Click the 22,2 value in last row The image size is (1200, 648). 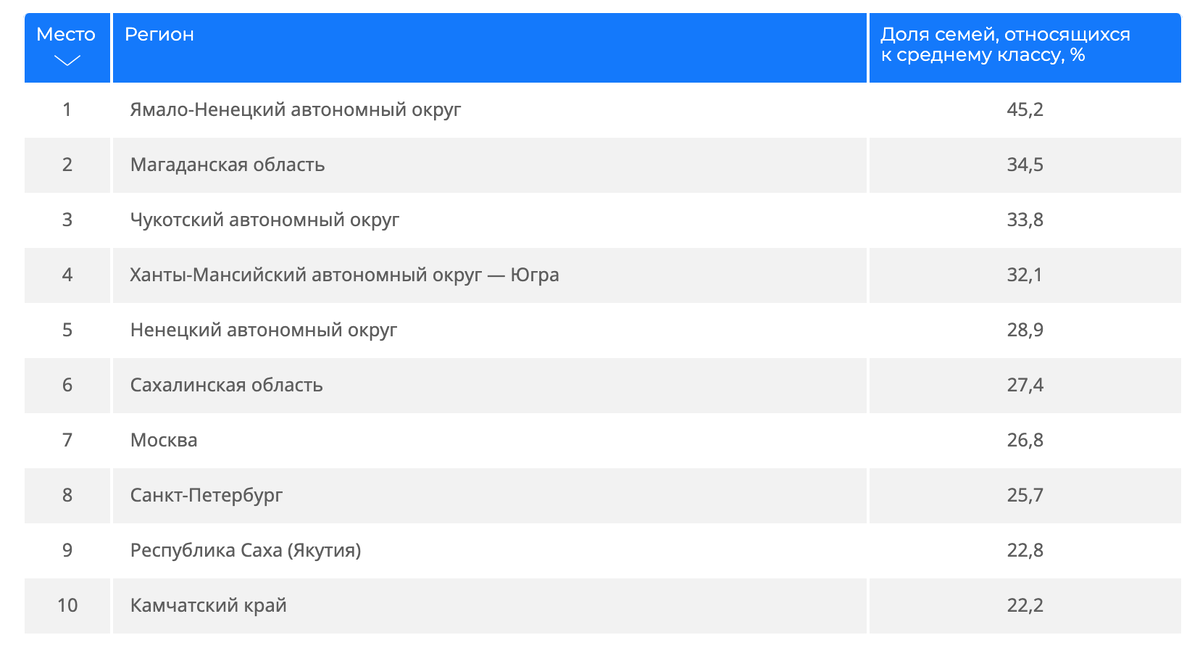(x=1025, y=605)
